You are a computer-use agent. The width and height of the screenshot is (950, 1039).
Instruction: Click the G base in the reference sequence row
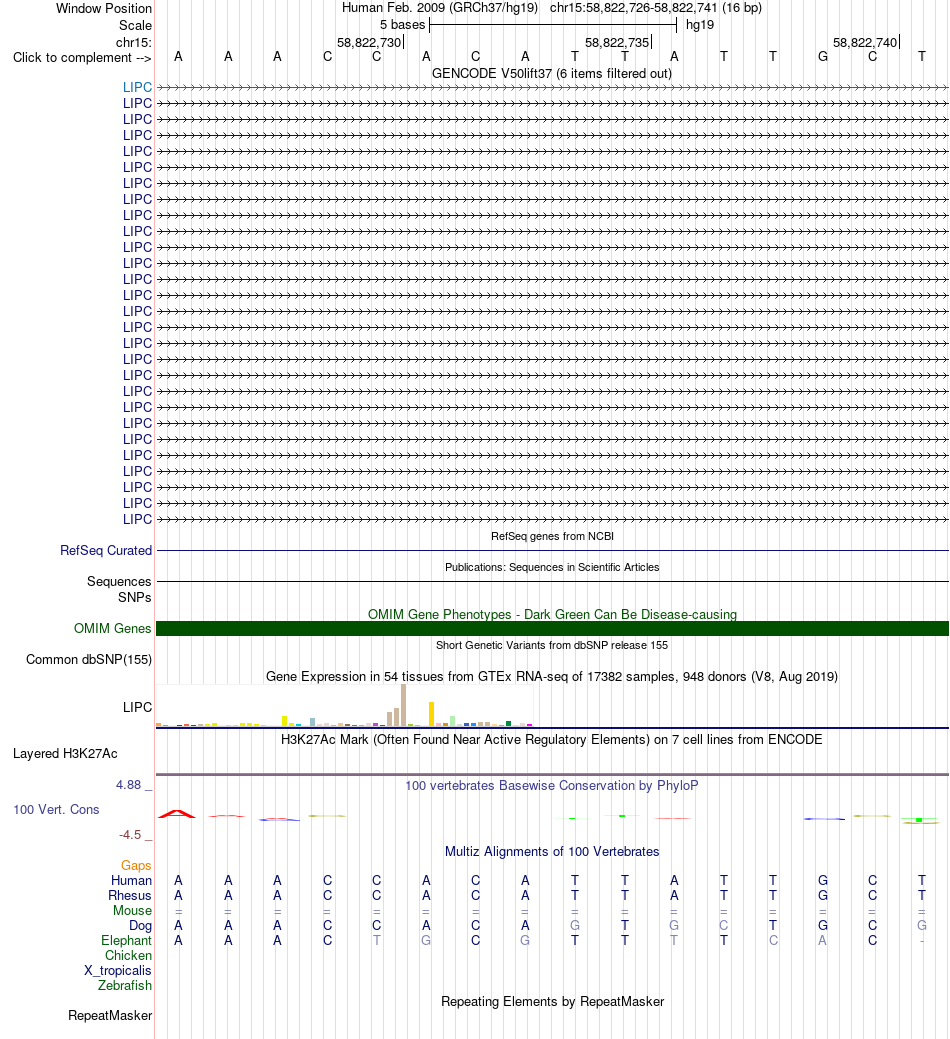[823, 57]
